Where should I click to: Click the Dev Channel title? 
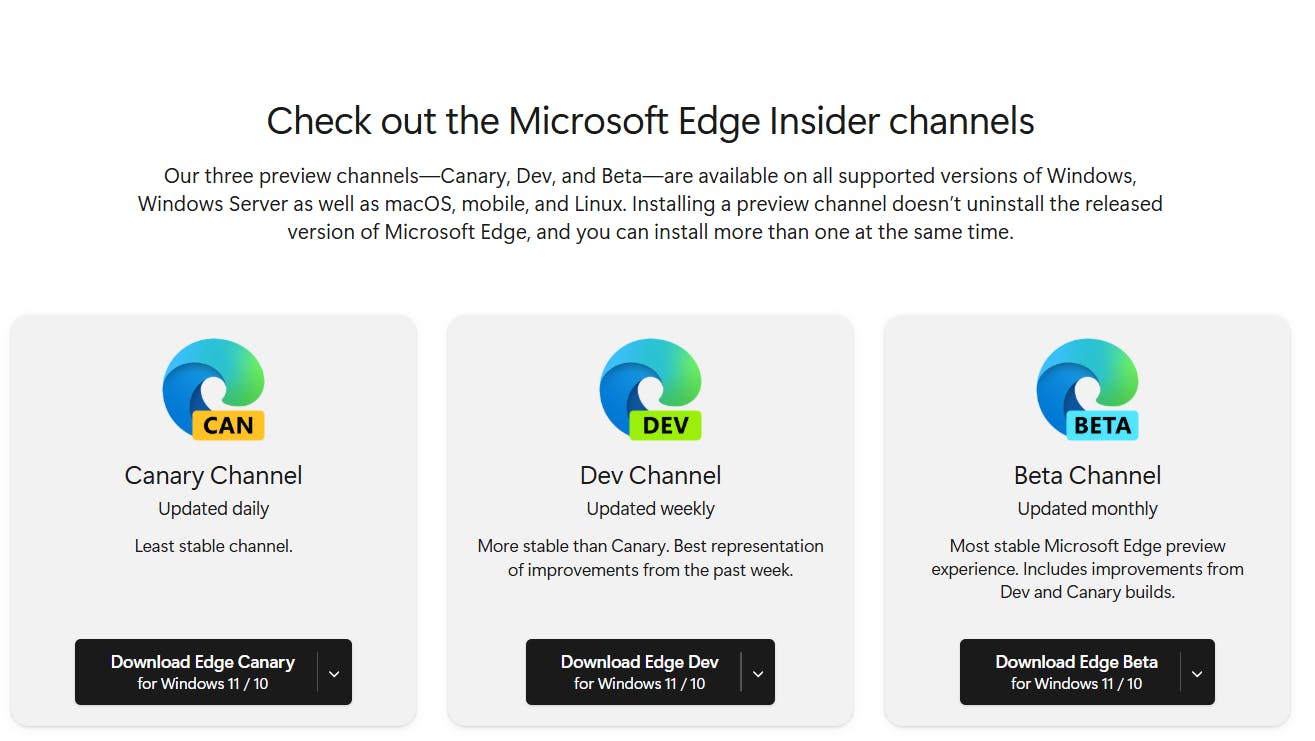tap(650, 475)
